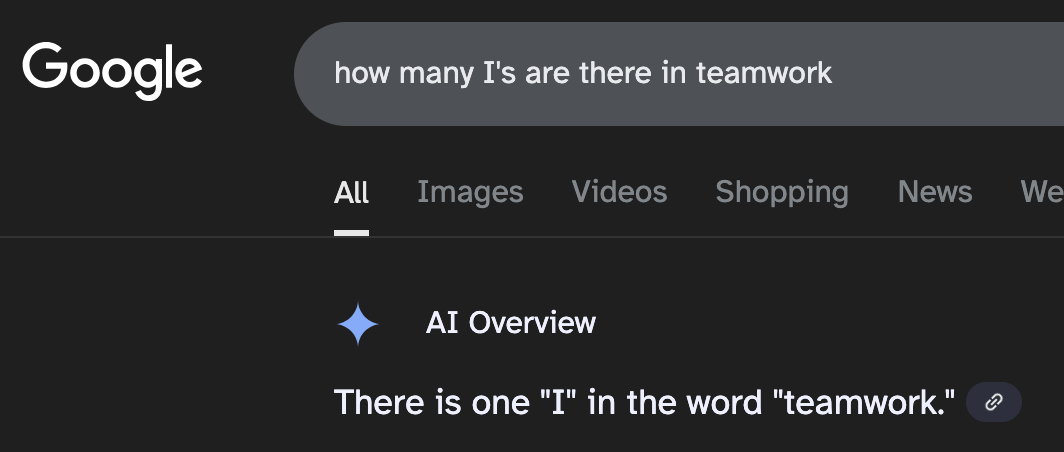The image size is (1064, 452).
Task: Click the AI answer sentence about "teamwork"
Action: 644,402
